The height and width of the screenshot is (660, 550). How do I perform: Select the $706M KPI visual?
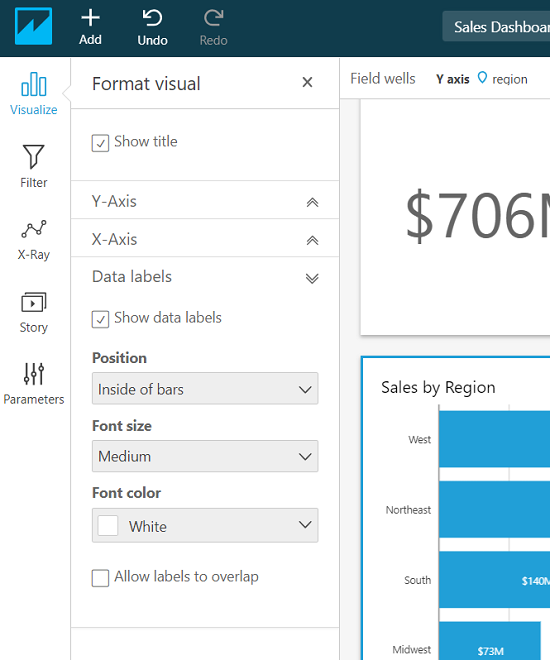click(455, 217)
